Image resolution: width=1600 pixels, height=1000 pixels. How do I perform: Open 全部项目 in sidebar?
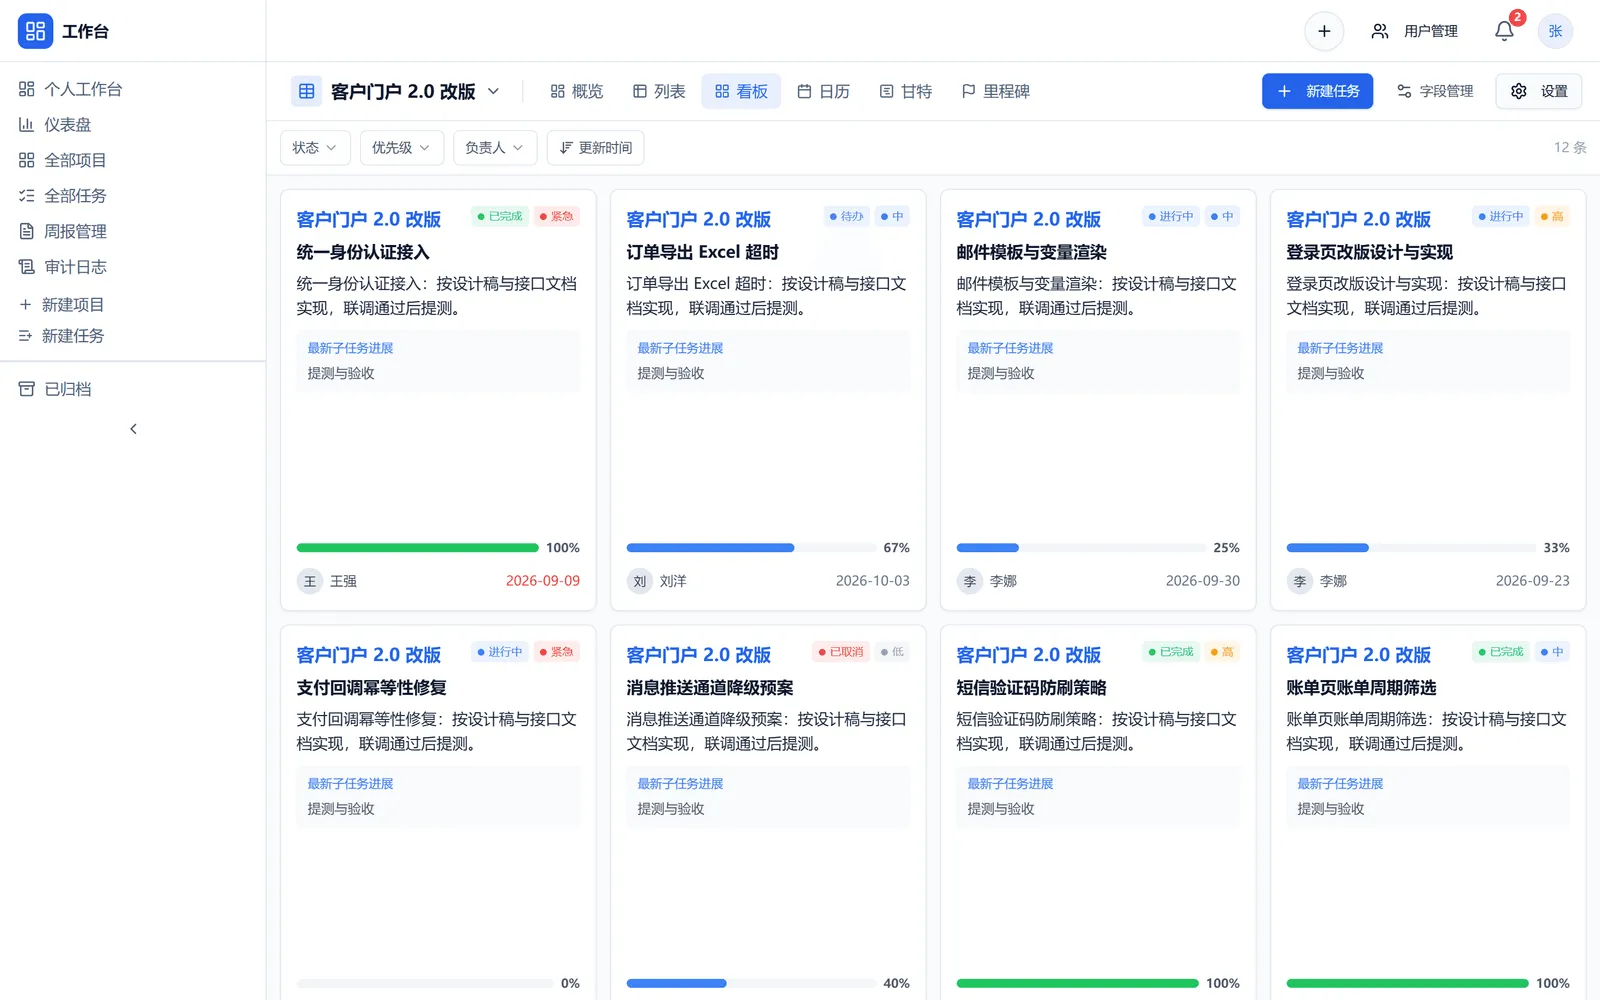(132, 160)
